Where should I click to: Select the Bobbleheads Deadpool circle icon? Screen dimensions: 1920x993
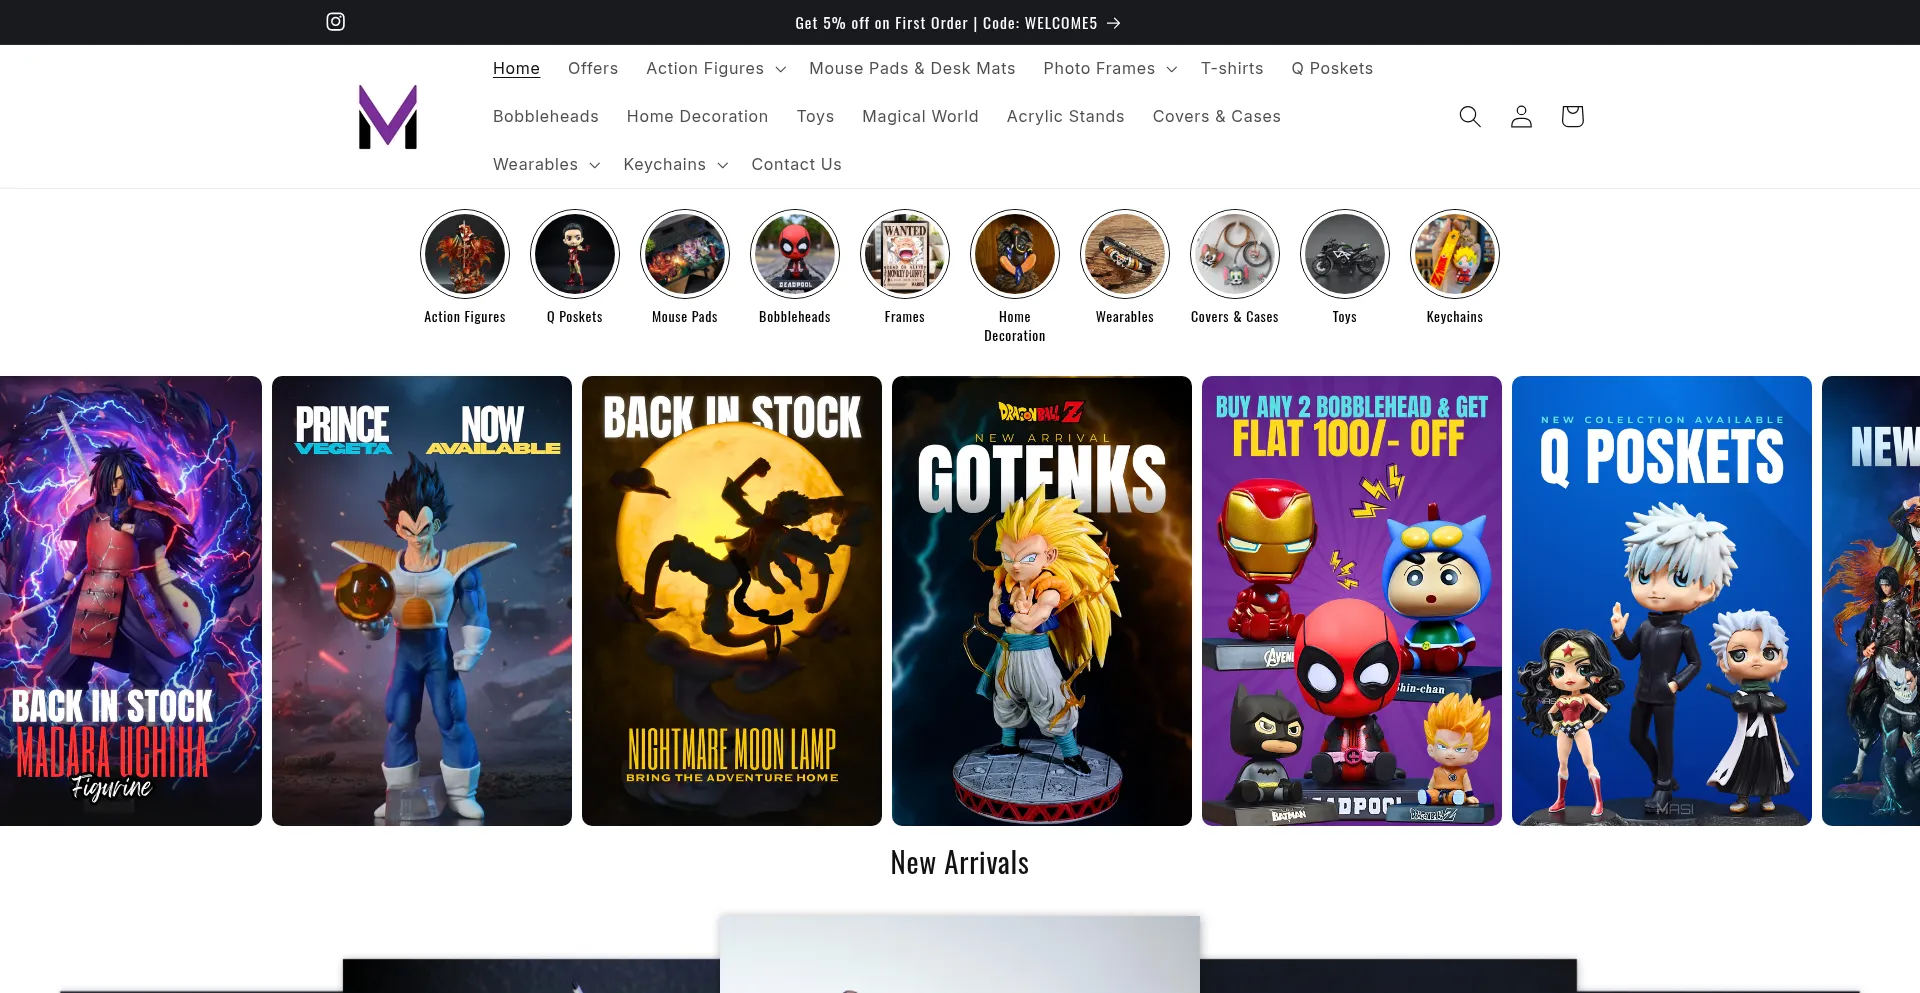pyautogui.click(x=795, y=254)
